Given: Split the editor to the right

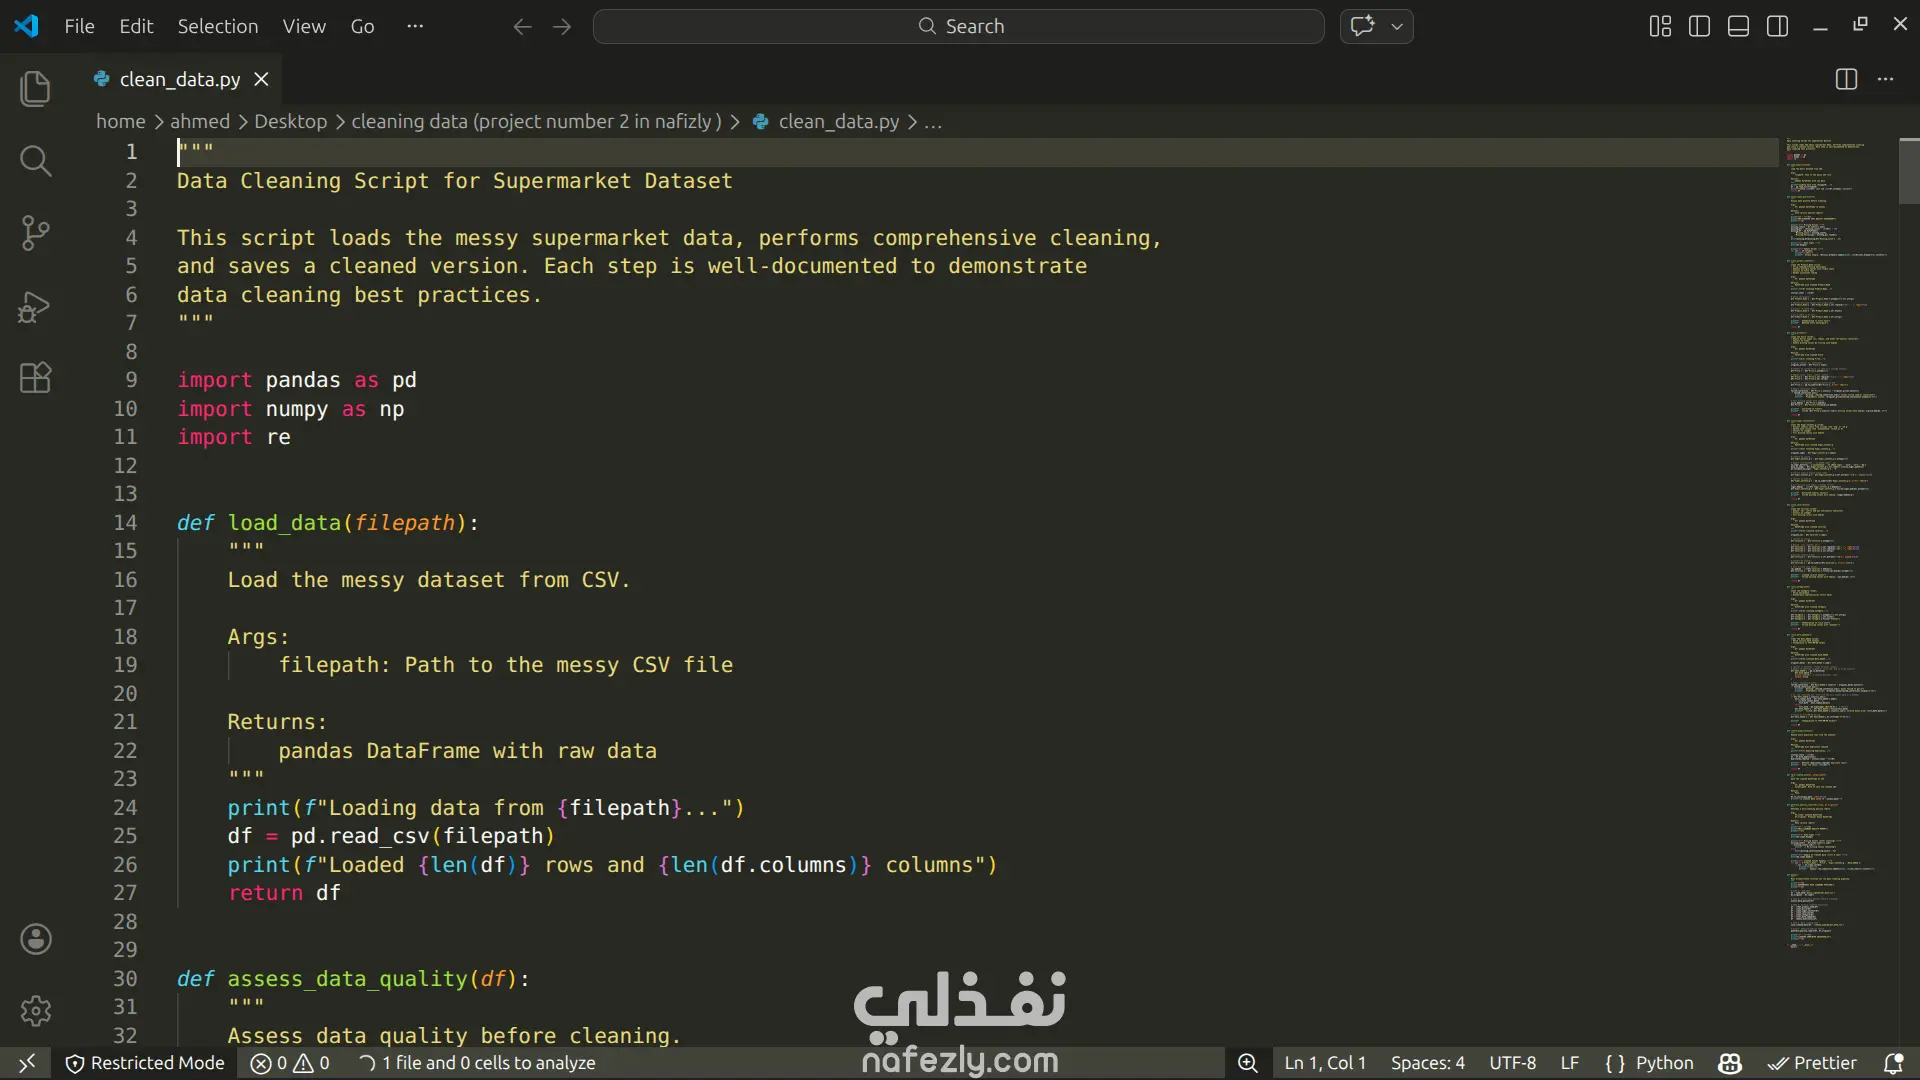Looking at the screenshot, I should 1846,79.
